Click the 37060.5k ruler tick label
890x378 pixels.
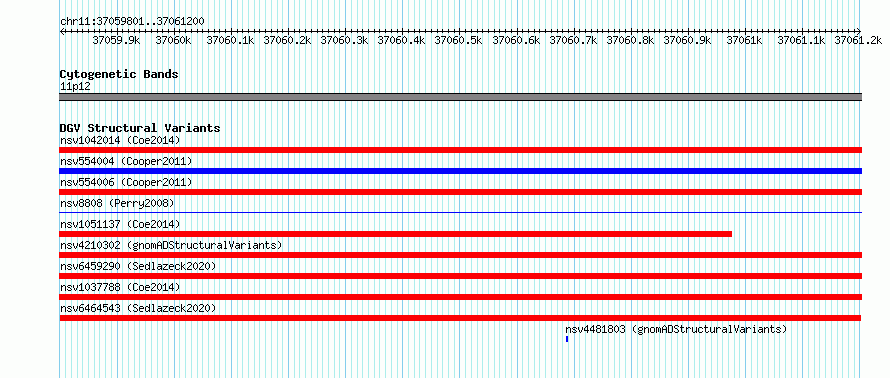pos(459,40)
